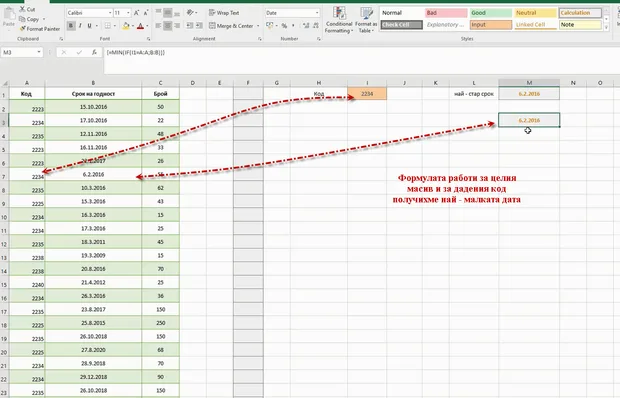
Task: Apply the Good cell style
Action: 491,13
